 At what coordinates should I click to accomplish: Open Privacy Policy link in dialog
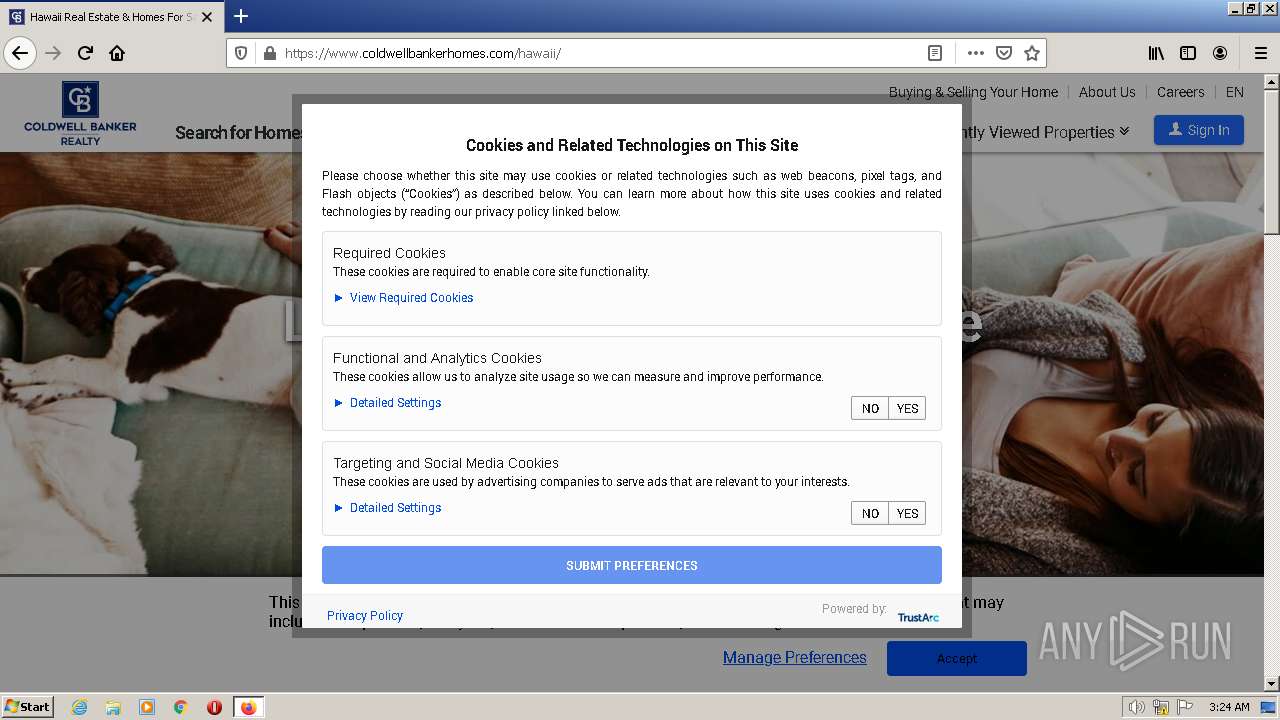(x=365, y=616)
